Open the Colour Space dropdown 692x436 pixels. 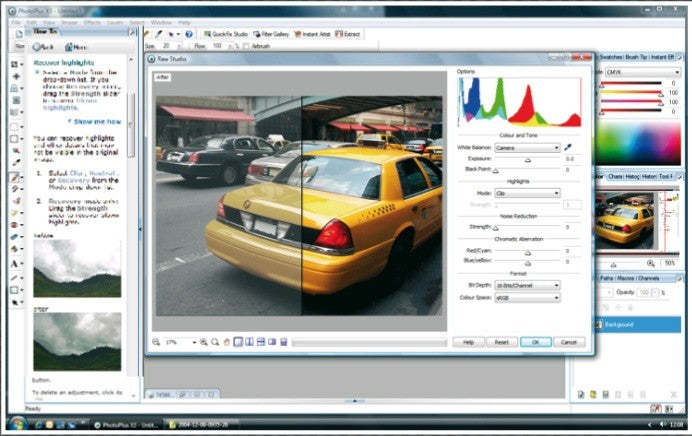[527, 298]
